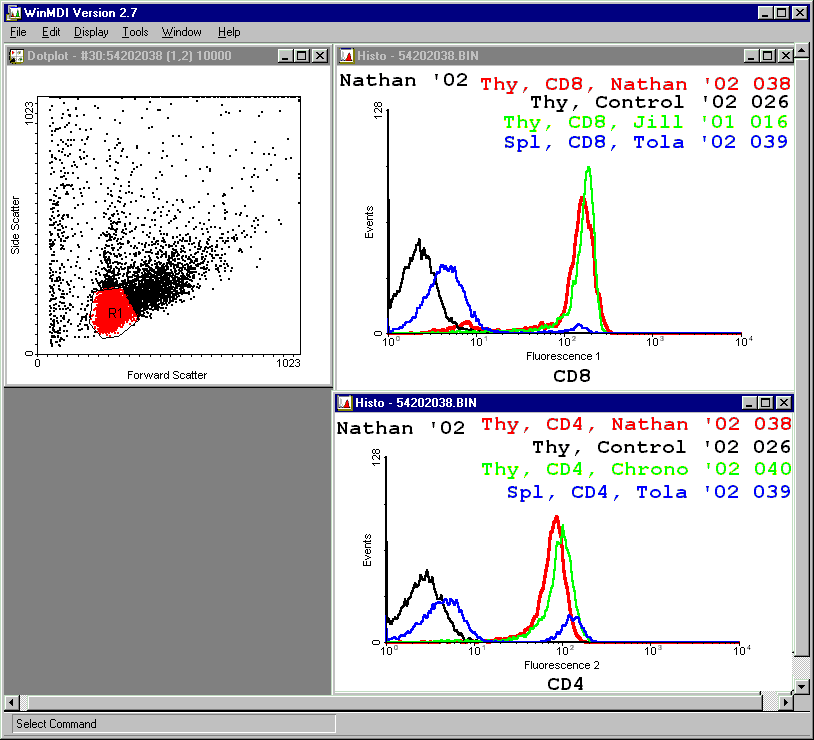This screenshot has height=740, width=814.
Task: Maximize the CD4 histogram window
Action: point(767,403)
